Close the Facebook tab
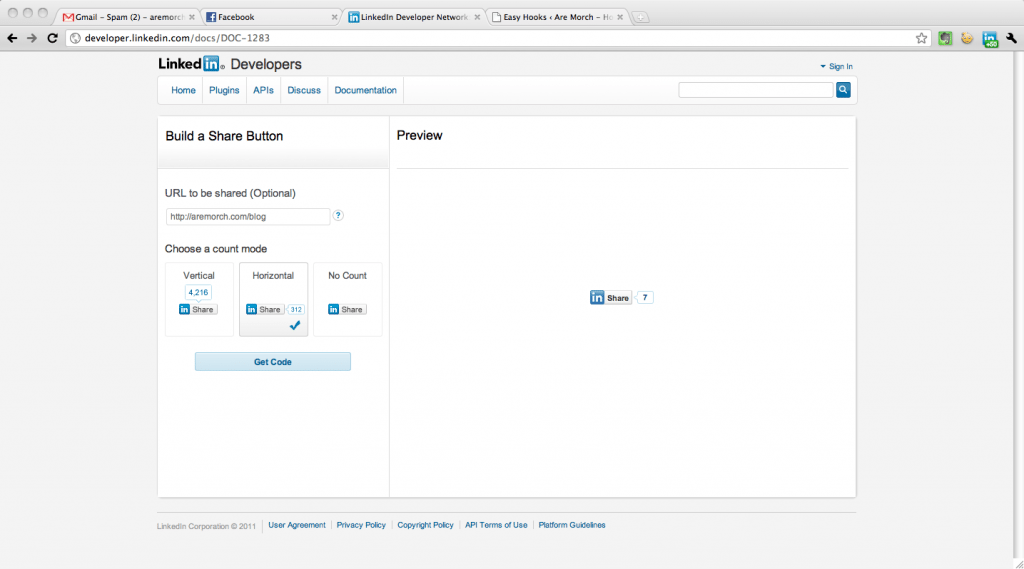Screen dimensions: 1024x569 [x=334, y=18]
